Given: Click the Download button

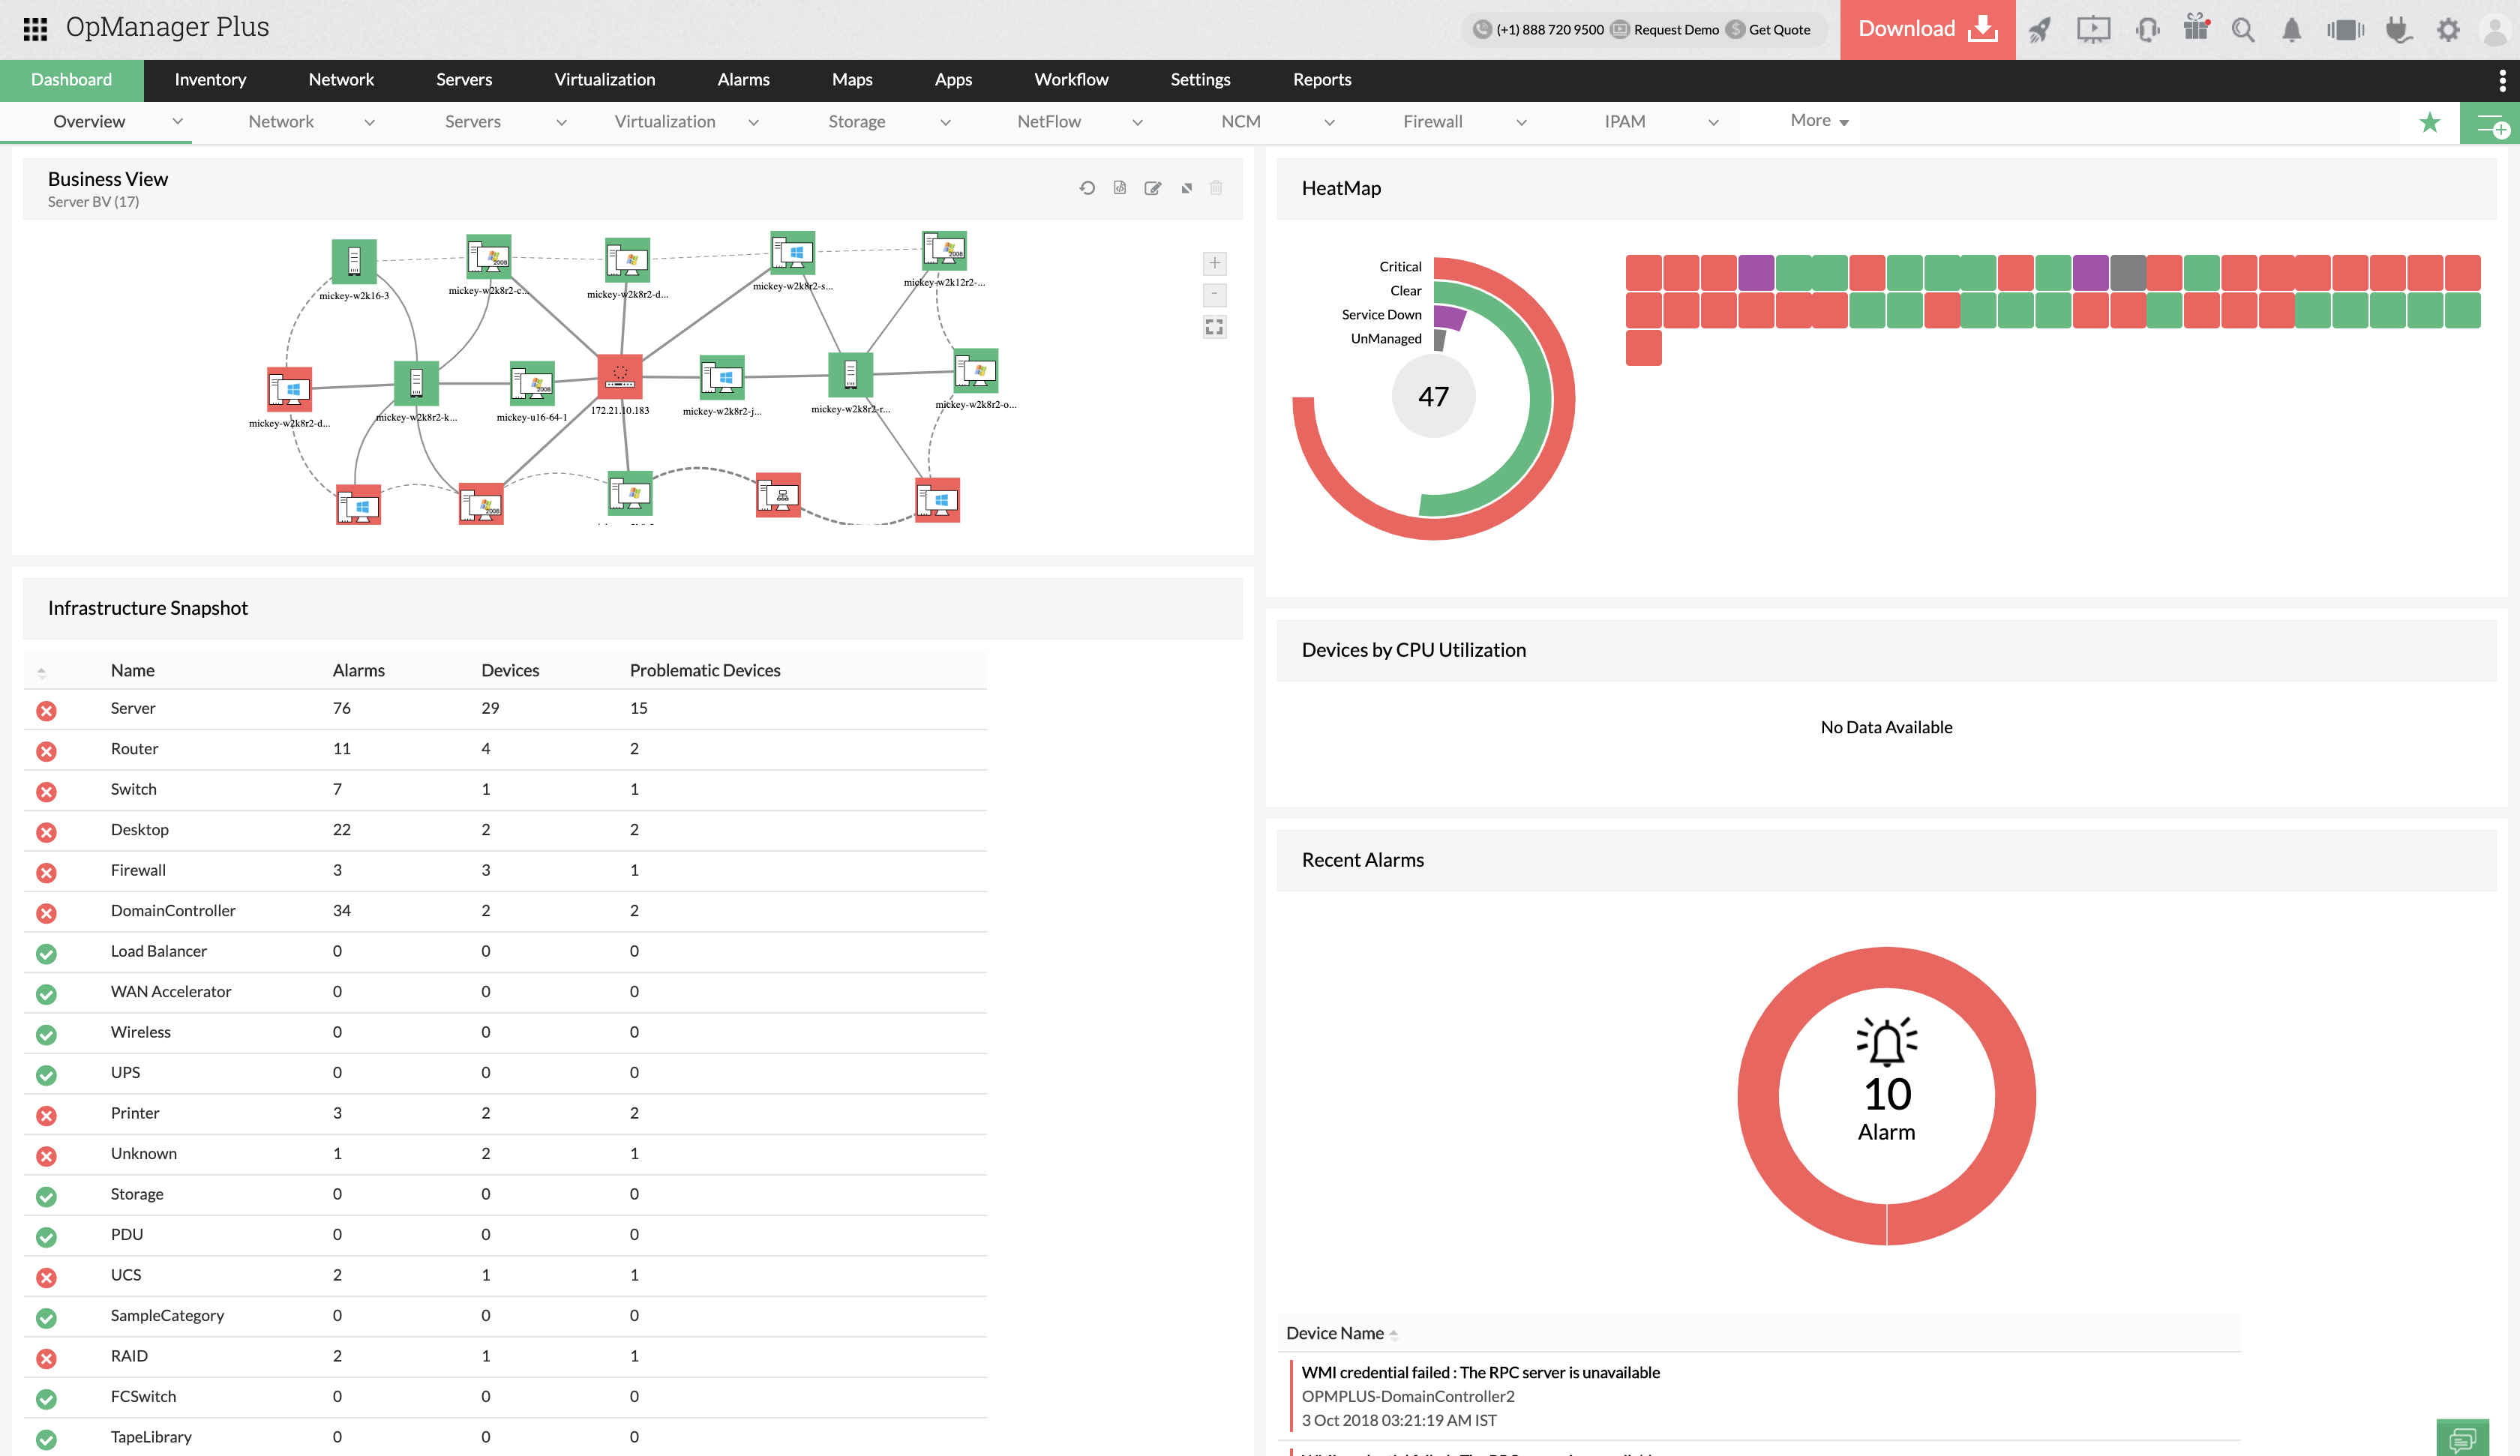Looking at the screenshot, I should (1927, 29).
